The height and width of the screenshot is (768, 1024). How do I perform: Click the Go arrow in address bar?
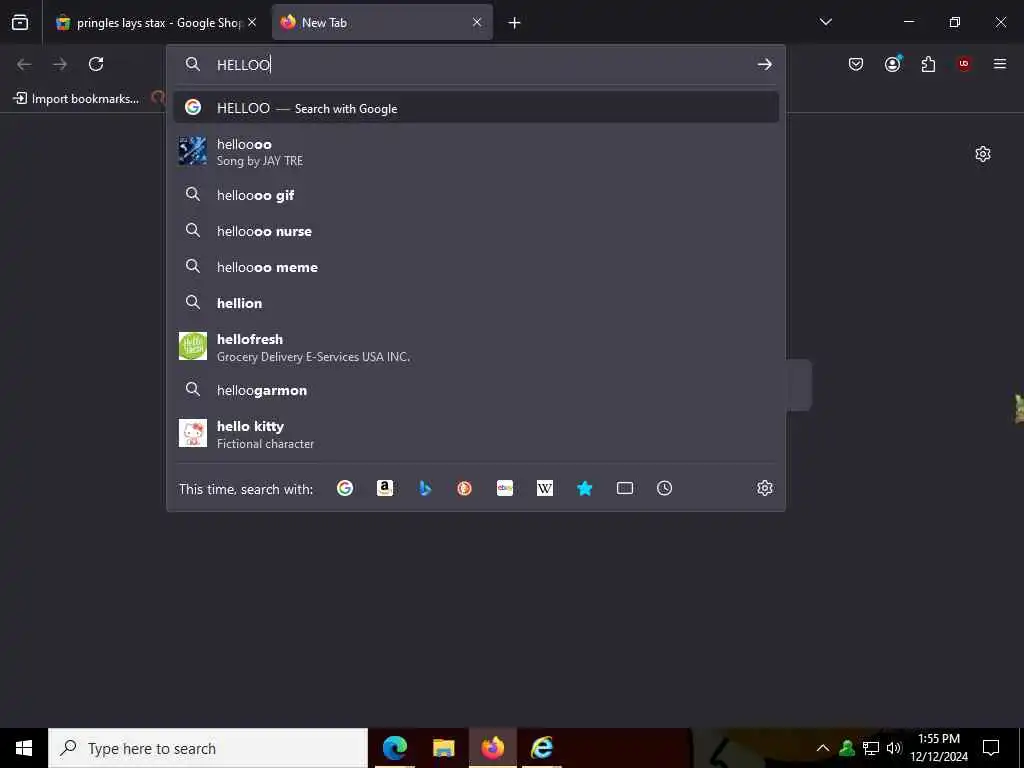click(764, 64)
